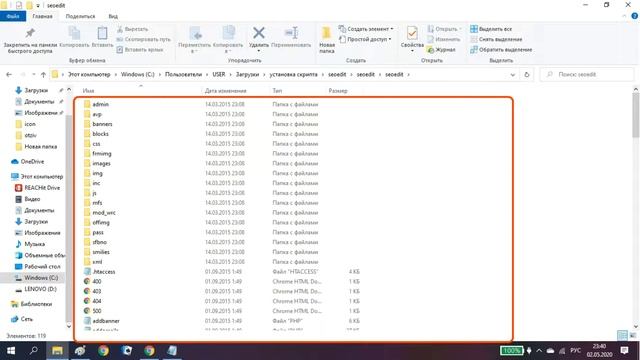Click the Rename (Переименовать) icon

291,33
